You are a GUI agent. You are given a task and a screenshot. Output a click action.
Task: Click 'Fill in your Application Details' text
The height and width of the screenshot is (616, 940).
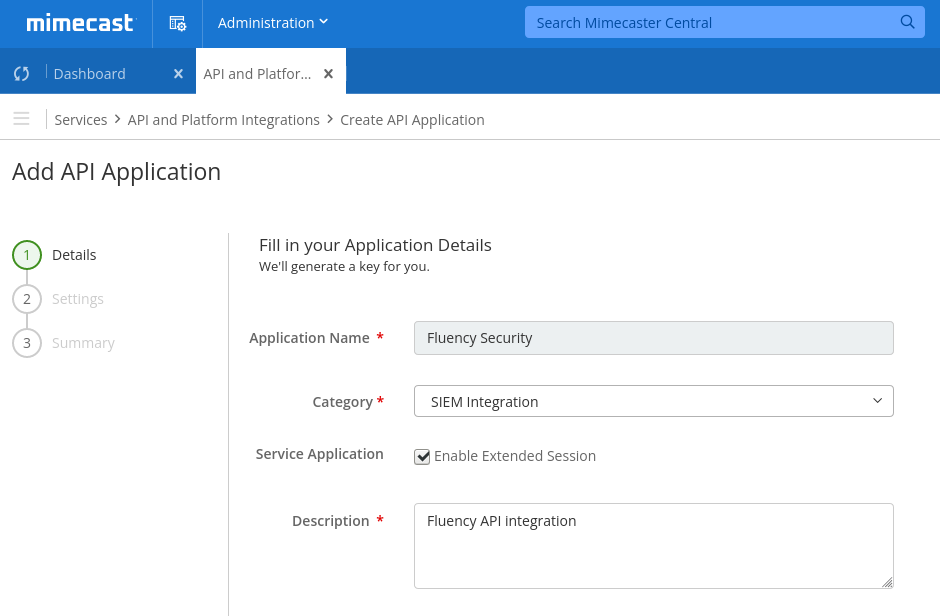(x=375, y=245)
